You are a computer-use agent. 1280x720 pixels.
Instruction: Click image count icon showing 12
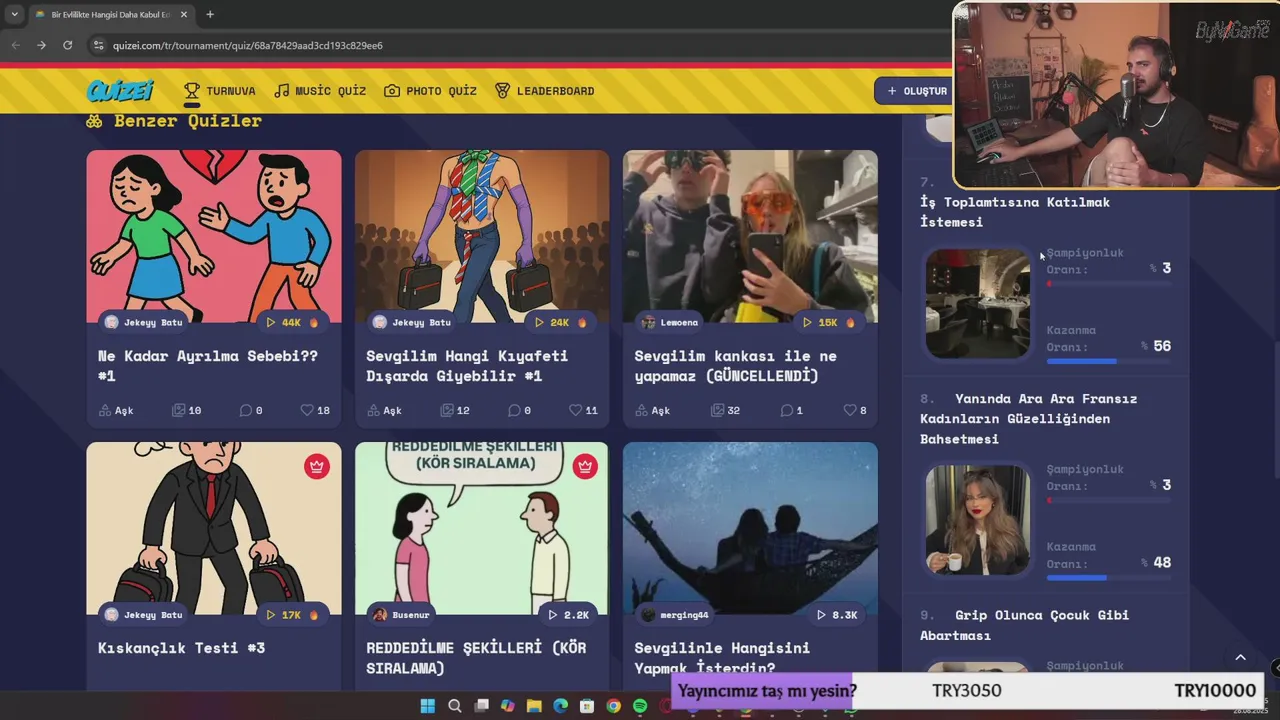[x=446, y=410]
